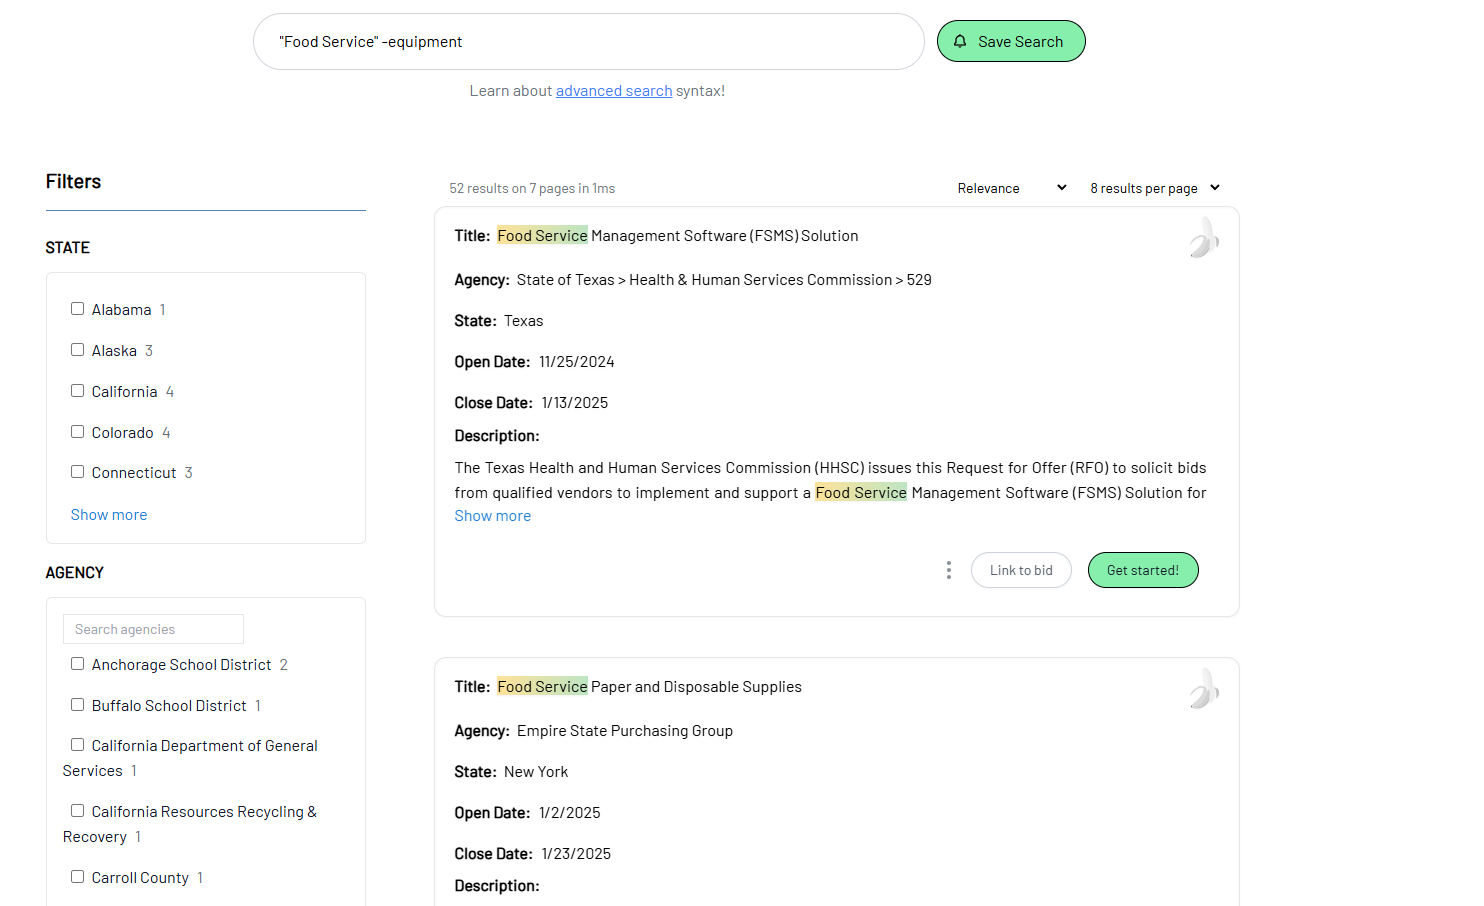1484x906 pixels.
Task: Enable the Connecticut state filter
Action: pyautogui.click(x=77, y=472)
